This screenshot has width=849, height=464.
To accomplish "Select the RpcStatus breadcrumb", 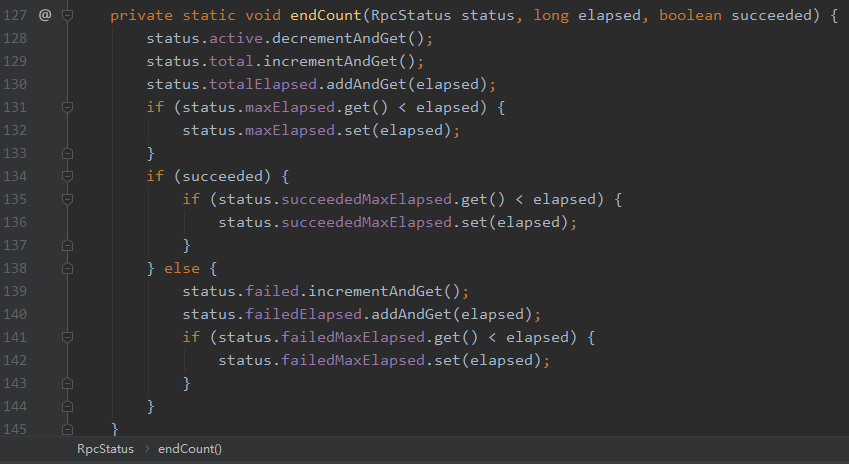I will (x=105, y=449).
